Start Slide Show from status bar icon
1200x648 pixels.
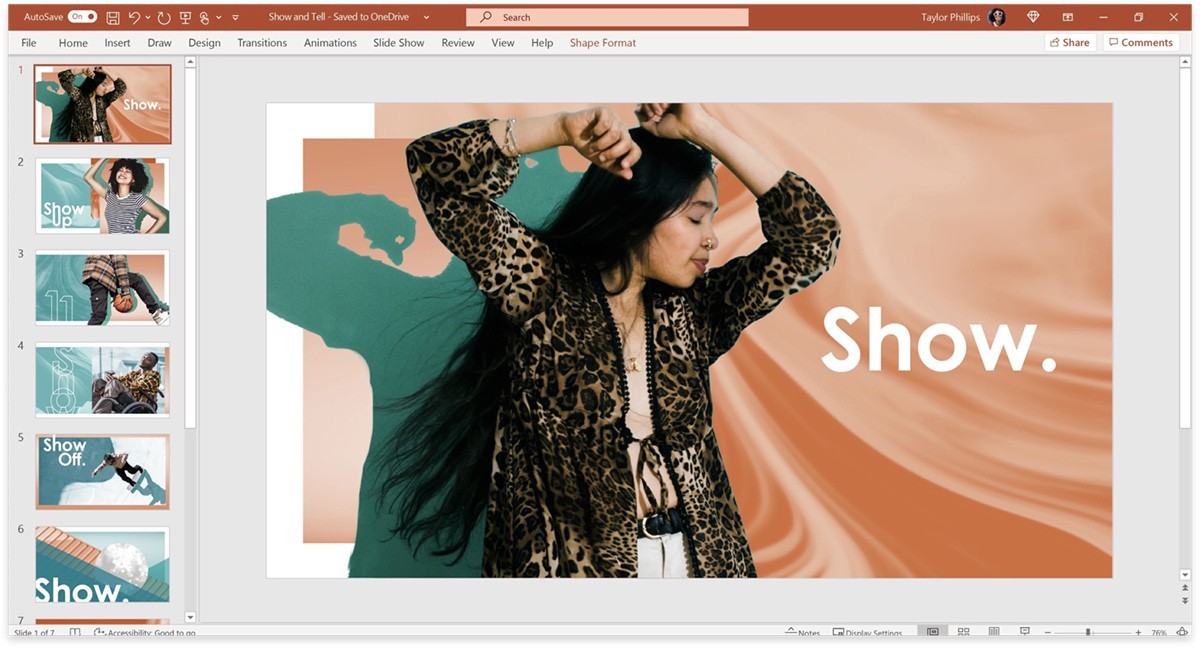click(1024, 633)
